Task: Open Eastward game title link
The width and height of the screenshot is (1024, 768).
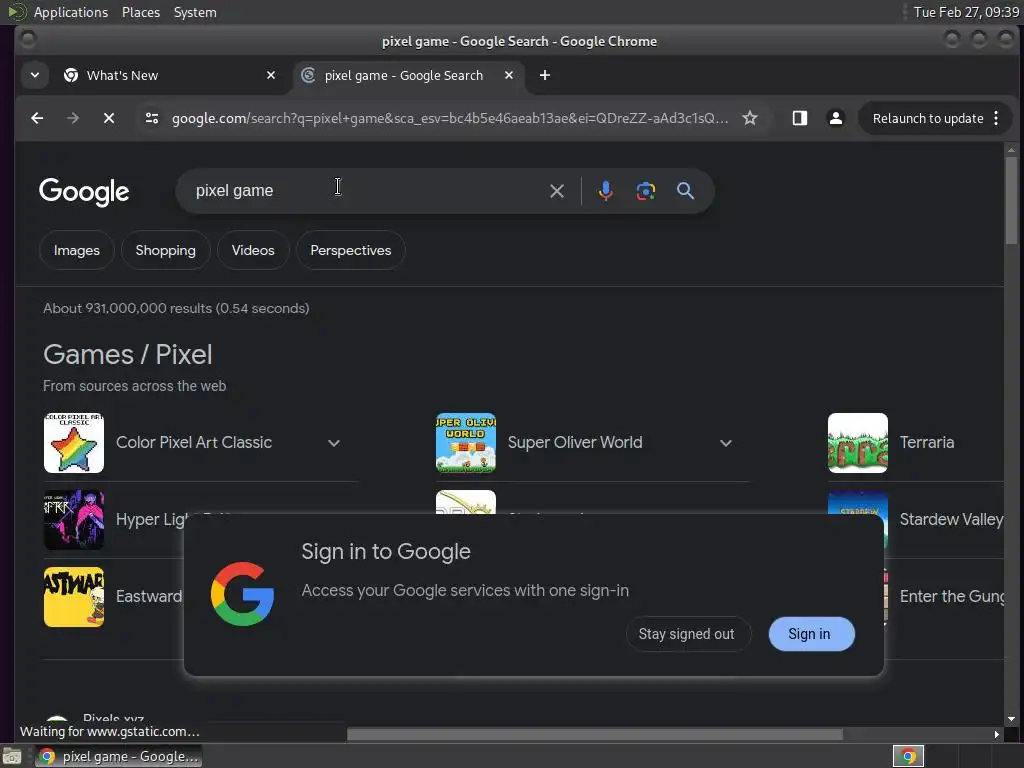Action: [x=149, y=597]
